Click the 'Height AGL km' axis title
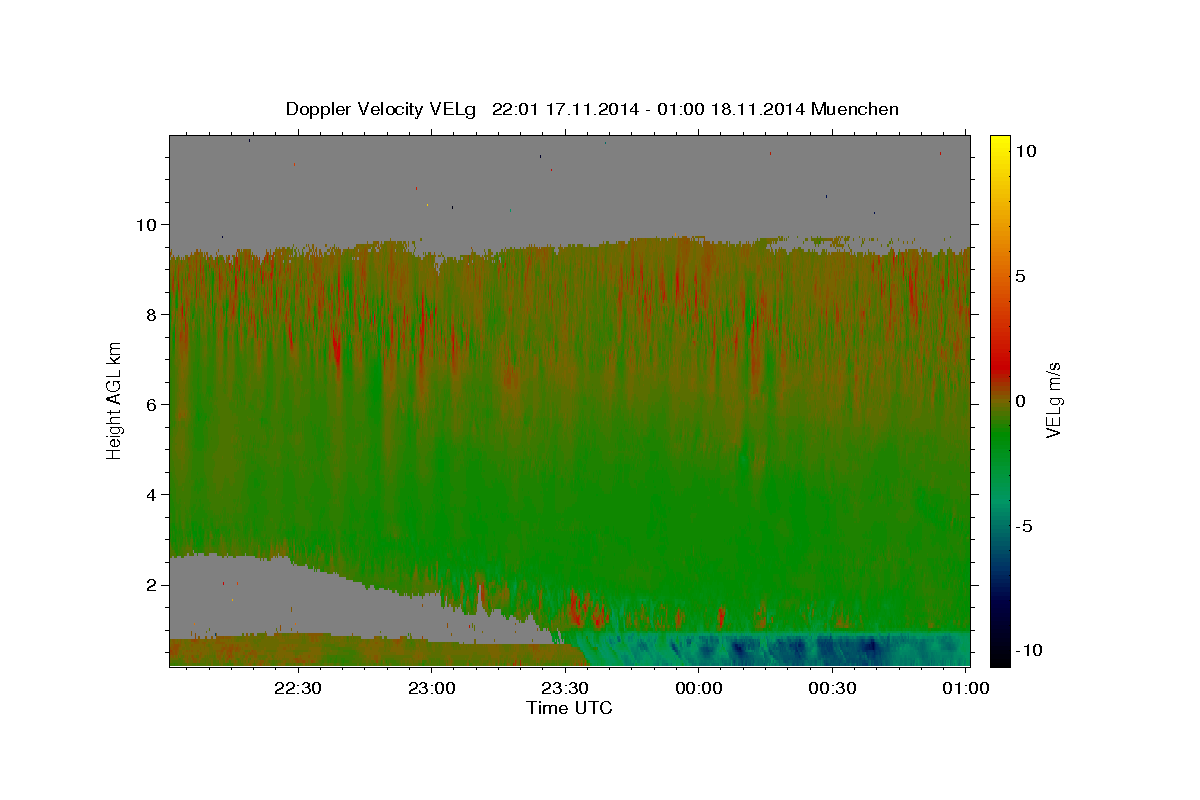 click(x=115, y=399)
